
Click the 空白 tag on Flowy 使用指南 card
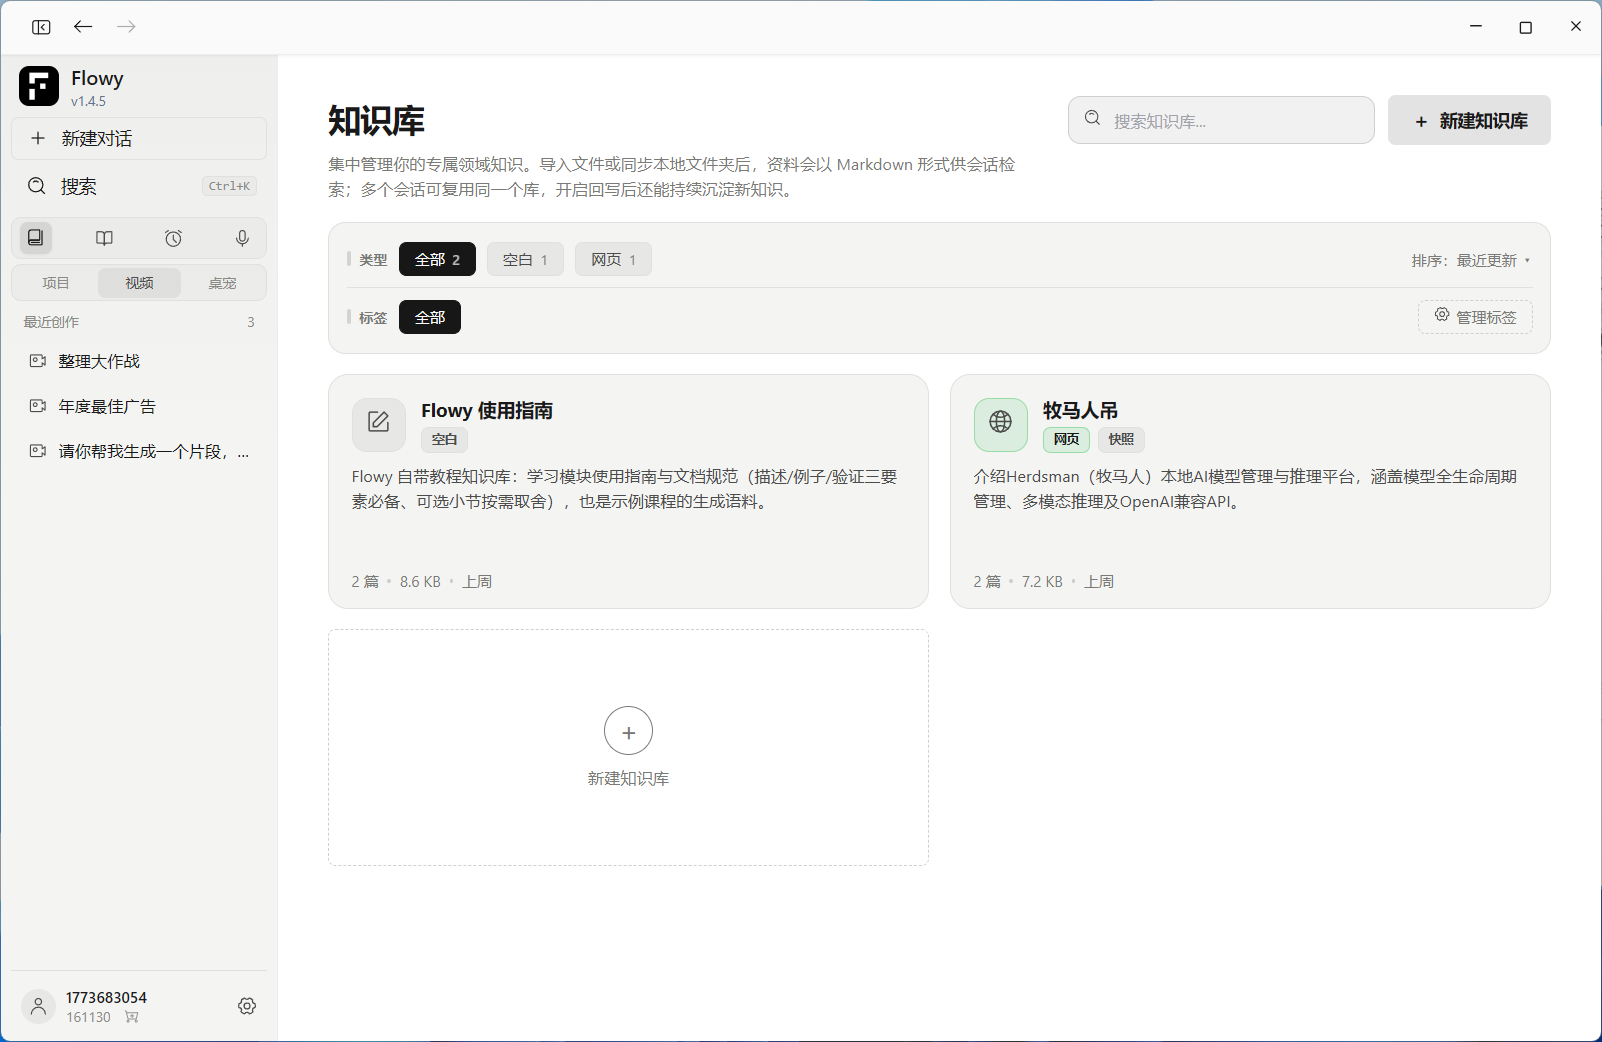tap(444, 439)
